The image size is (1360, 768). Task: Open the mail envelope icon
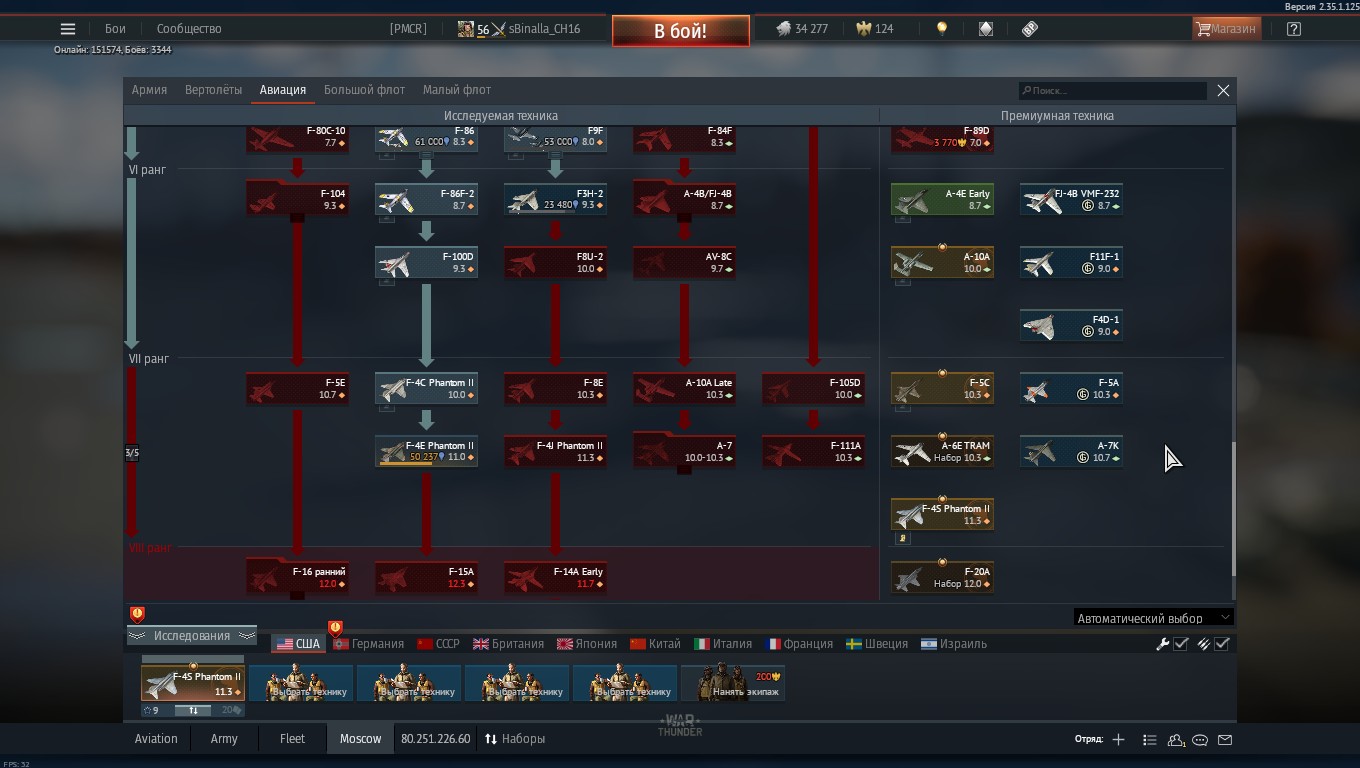click(x=1225, y=740)
